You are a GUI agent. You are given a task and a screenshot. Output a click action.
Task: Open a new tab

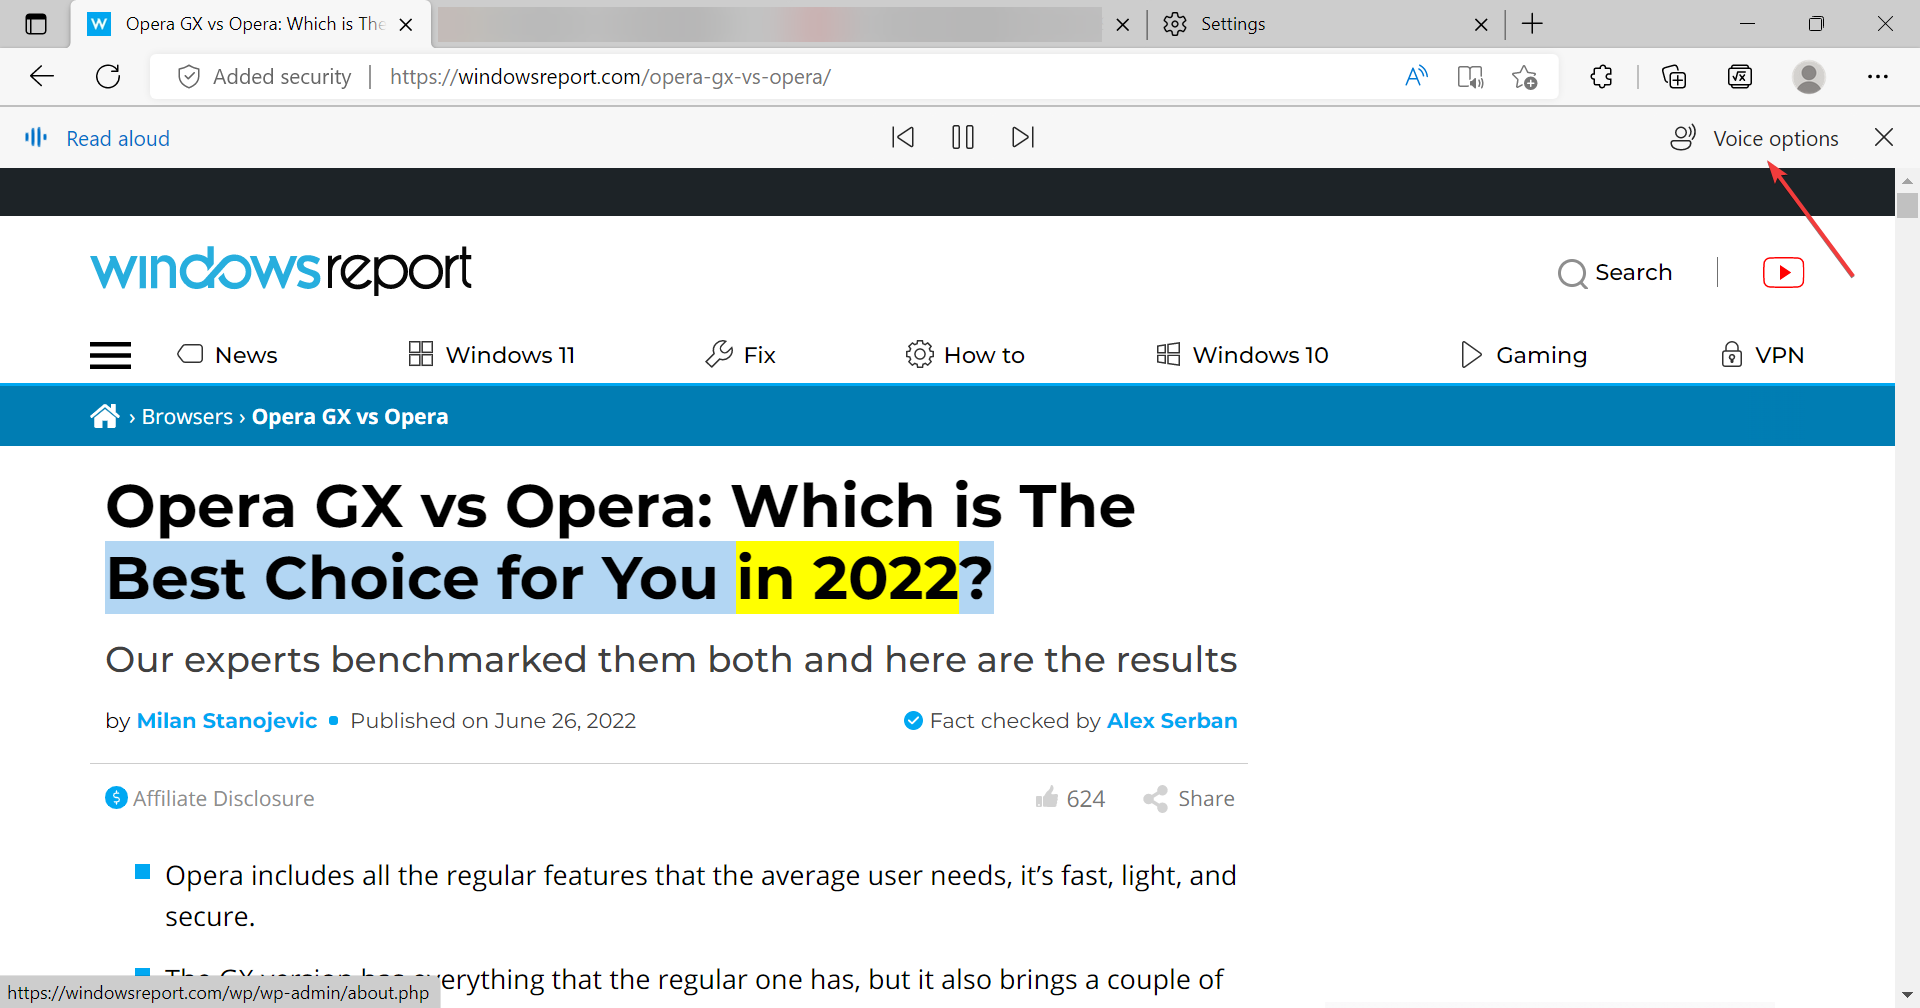point(1532,24)
